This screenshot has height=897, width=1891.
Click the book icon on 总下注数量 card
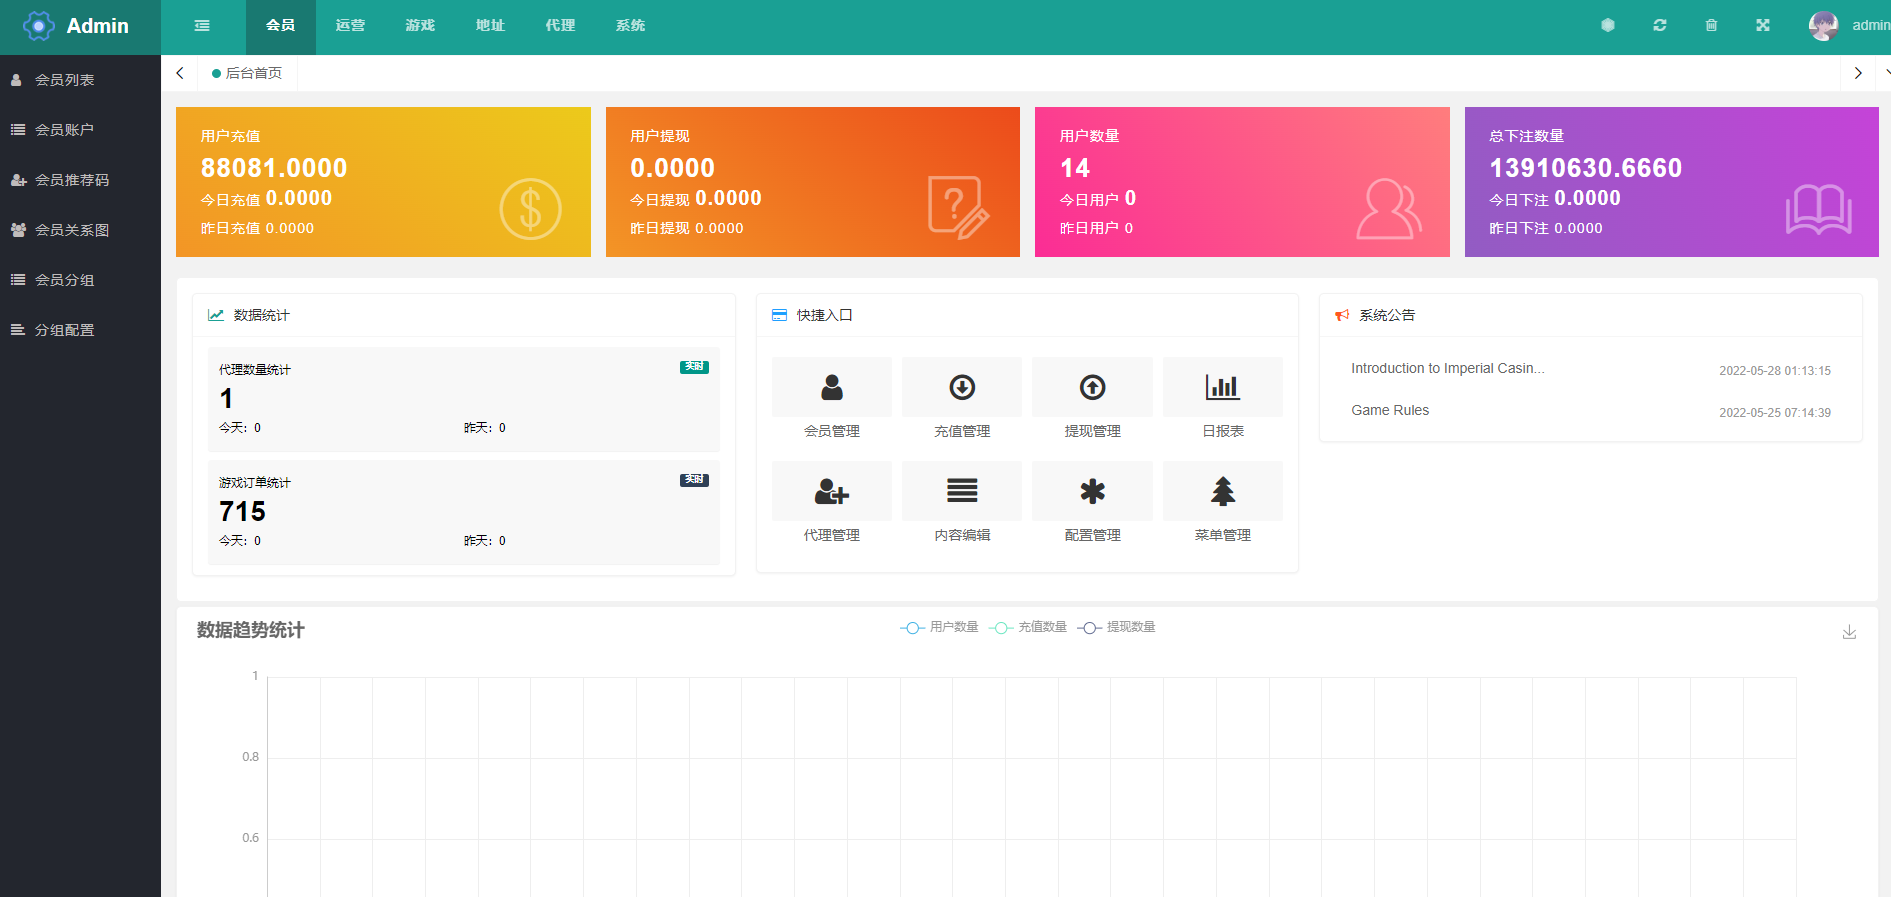click(x=1819, y=209)
